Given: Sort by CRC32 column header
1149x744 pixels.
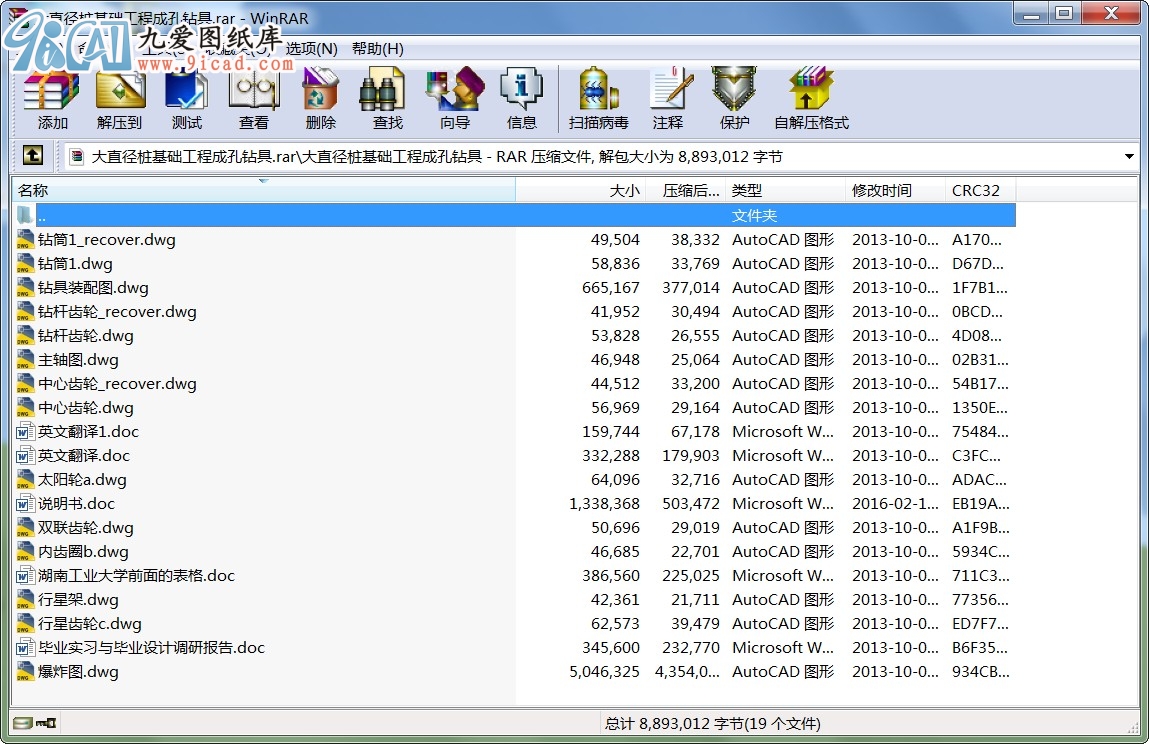Looking at the screenshot, I should tap(980, 191).
